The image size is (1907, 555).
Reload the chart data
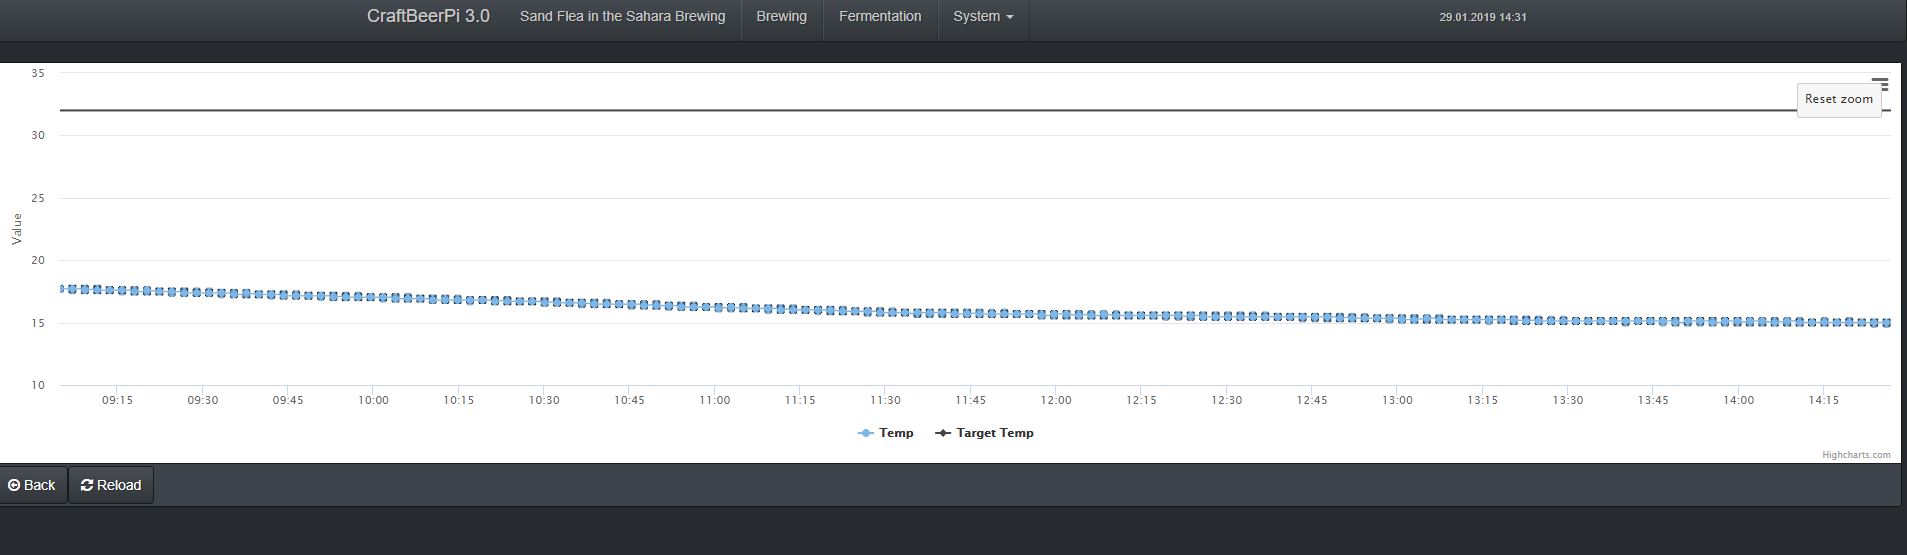(x=111, y=485)
